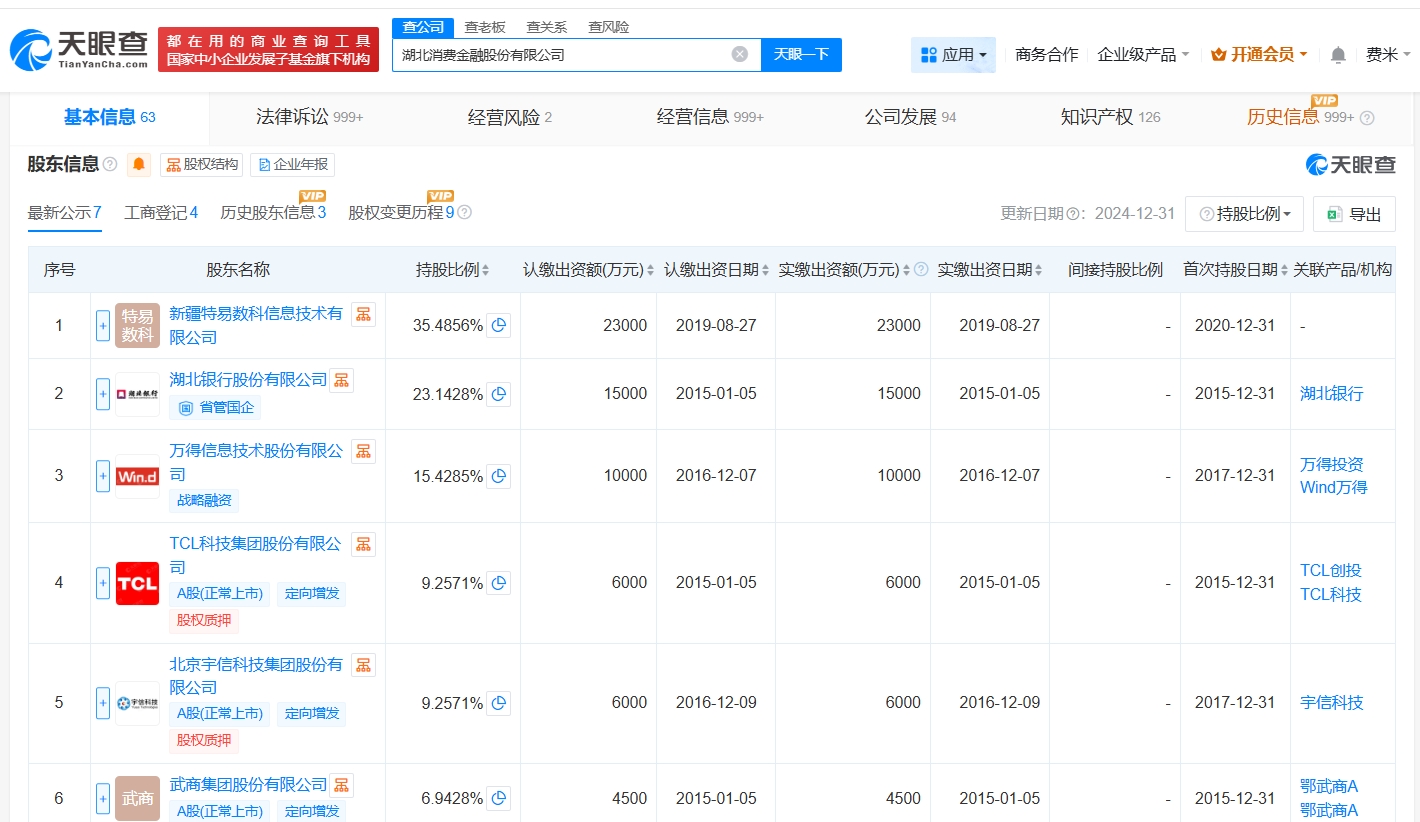Open equity structure icon for 湖北银行

coord(341,380)
